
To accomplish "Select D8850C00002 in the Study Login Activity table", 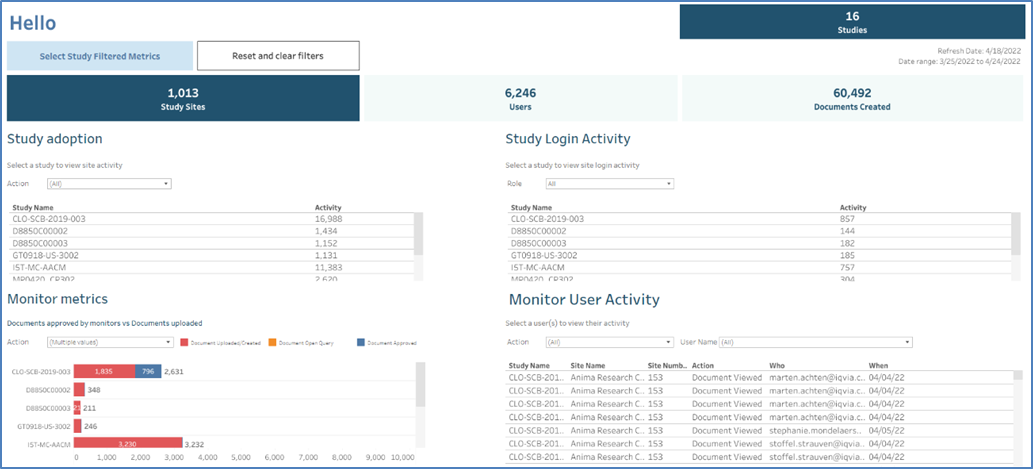I will [x=538, y=231].
